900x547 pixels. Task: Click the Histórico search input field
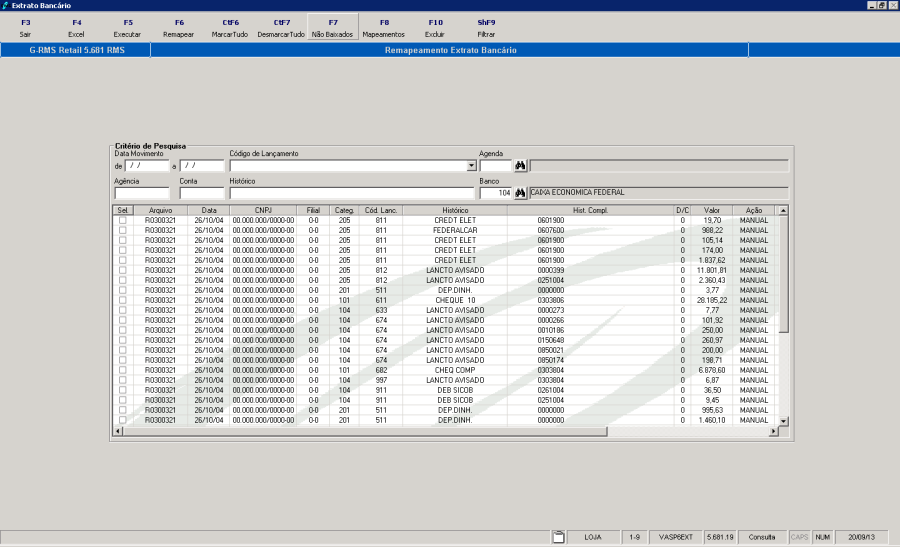[352, 193]
